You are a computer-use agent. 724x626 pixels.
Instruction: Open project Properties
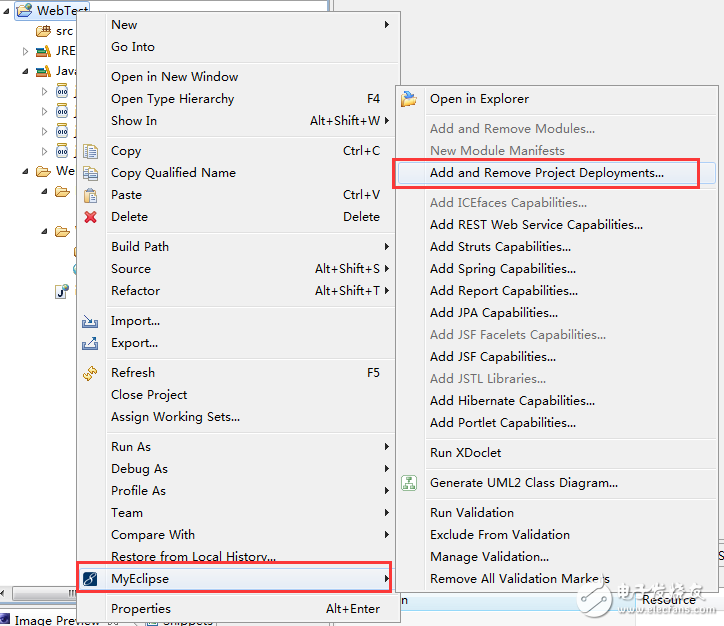point(141,609)
